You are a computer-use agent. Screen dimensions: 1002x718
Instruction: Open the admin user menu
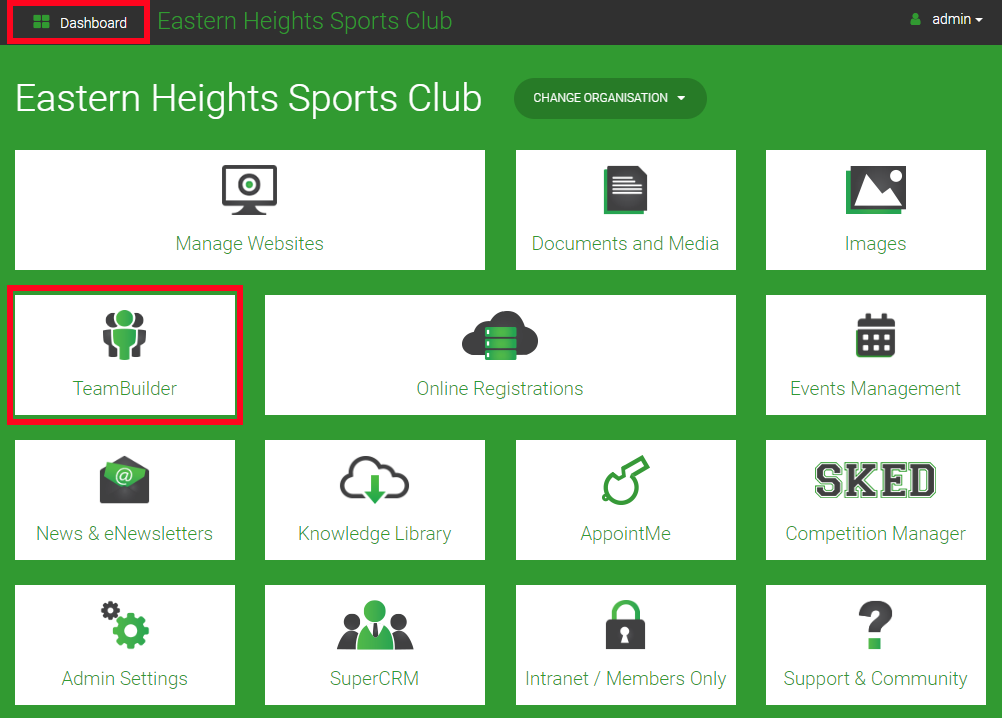coord(947,19)
